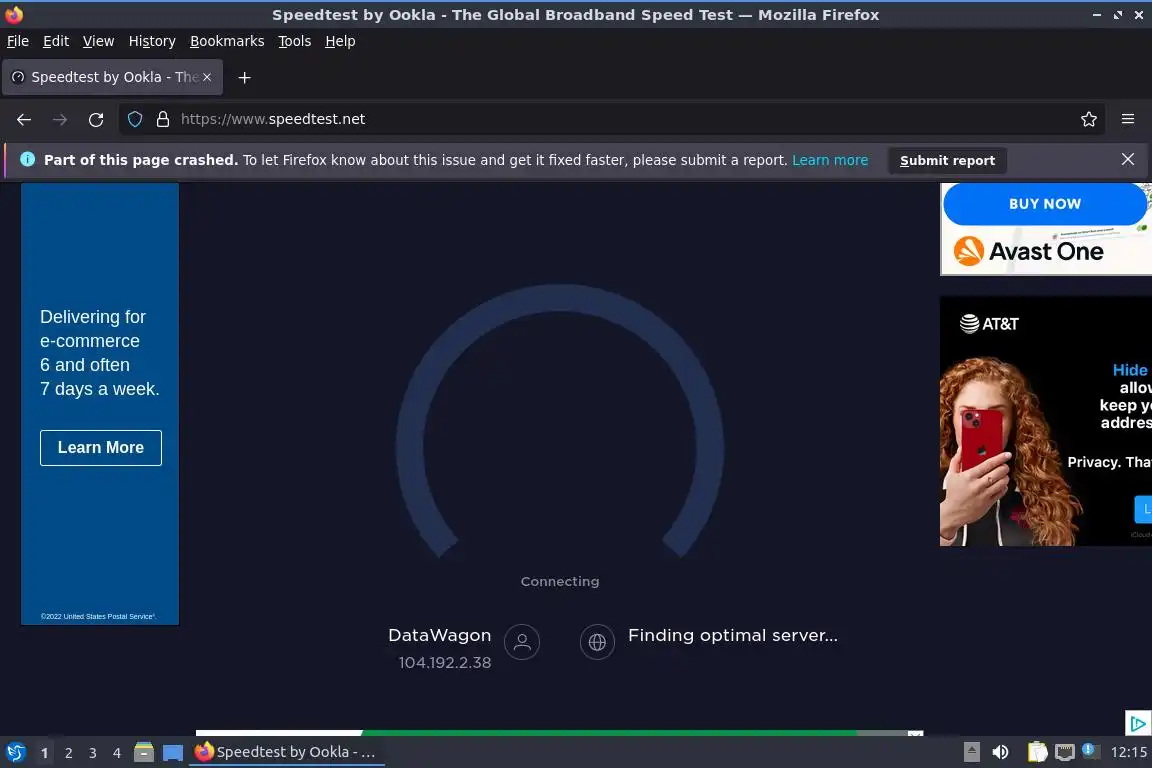Click the Submit report button
Viewport: 1152px width, 768px height.
tap(947, 160)
